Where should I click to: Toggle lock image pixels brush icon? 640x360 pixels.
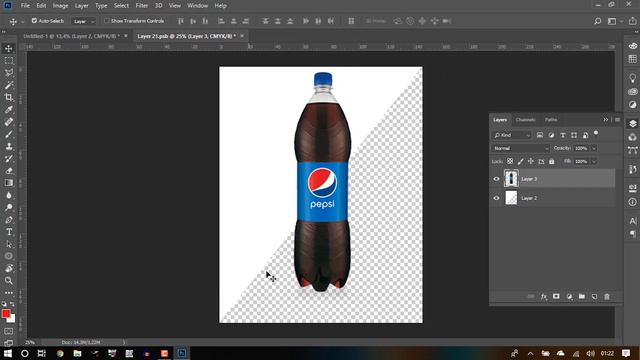pyautogui.click(x=520, y=161)
